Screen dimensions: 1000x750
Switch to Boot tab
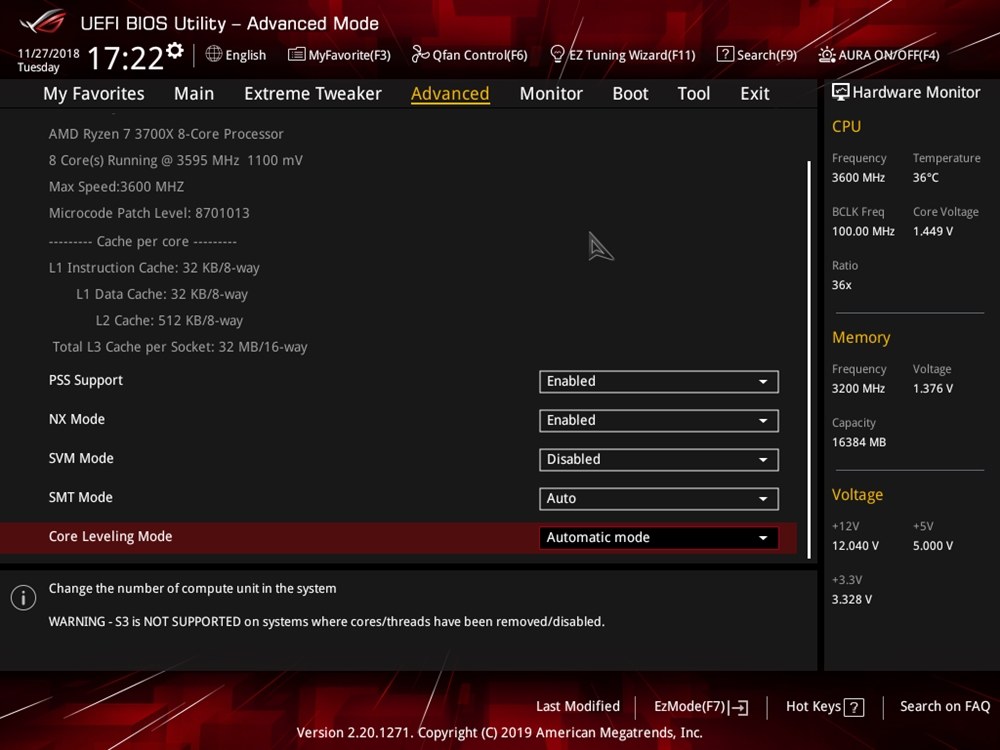pyautogui.click(x=630, y=94)
